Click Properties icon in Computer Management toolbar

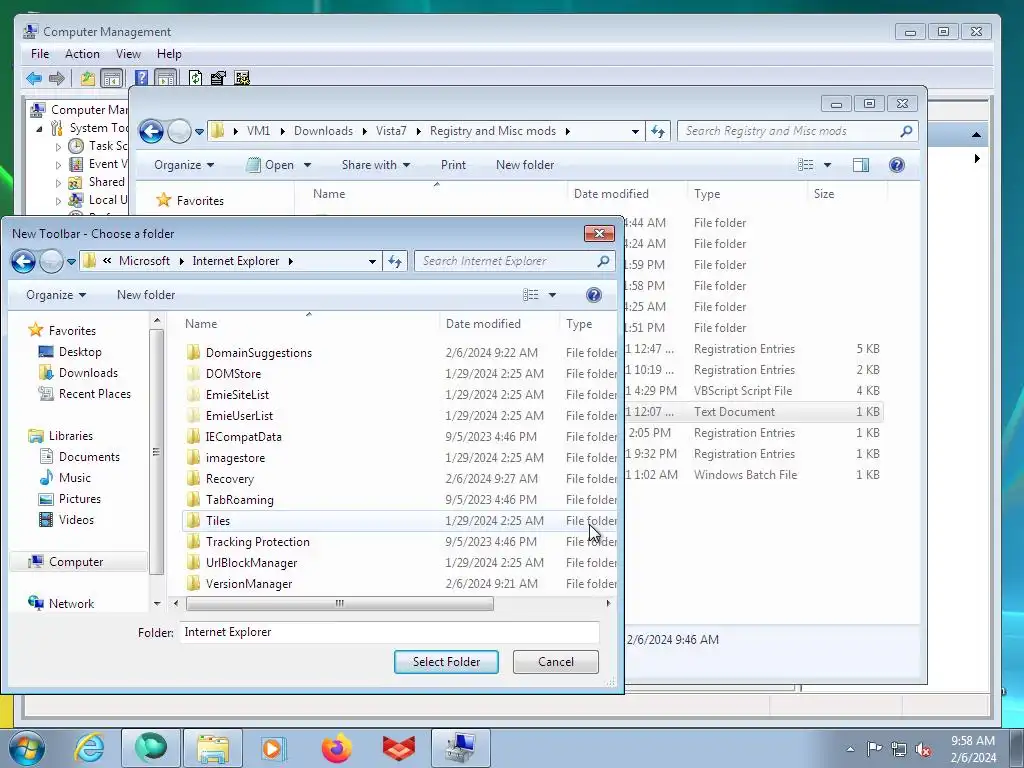pyautogui.click(x=218, y=78)
